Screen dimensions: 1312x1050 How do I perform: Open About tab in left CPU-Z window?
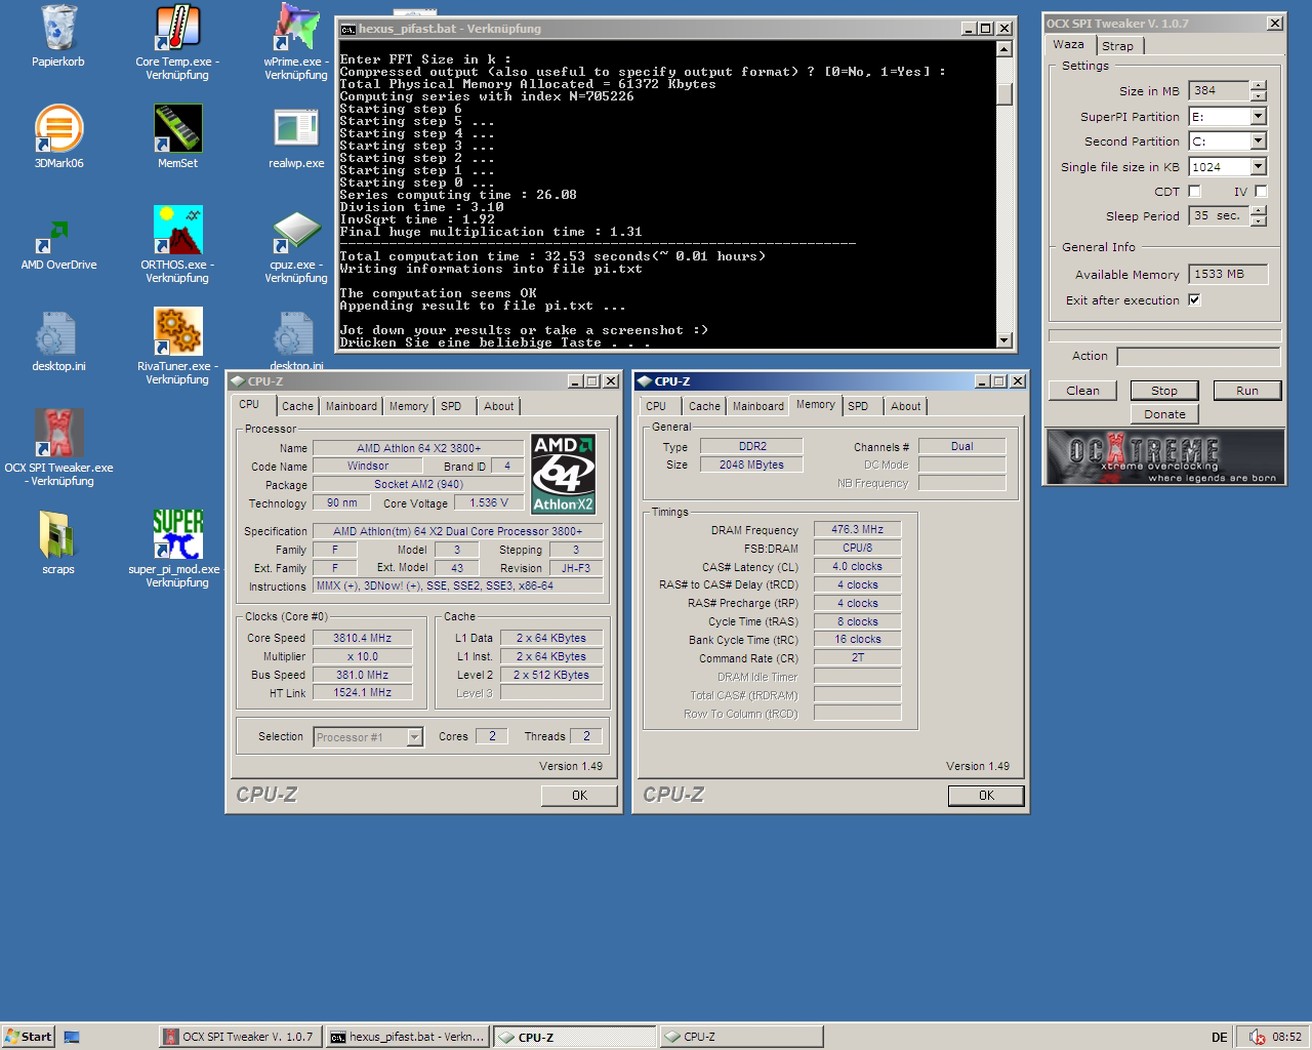point(499,406)
